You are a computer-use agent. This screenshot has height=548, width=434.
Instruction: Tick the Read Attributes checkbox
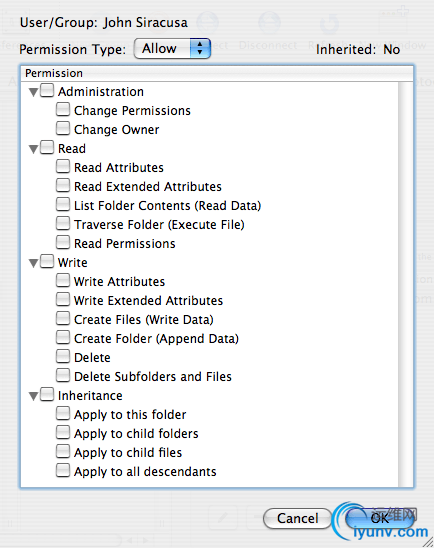[63, 166]
